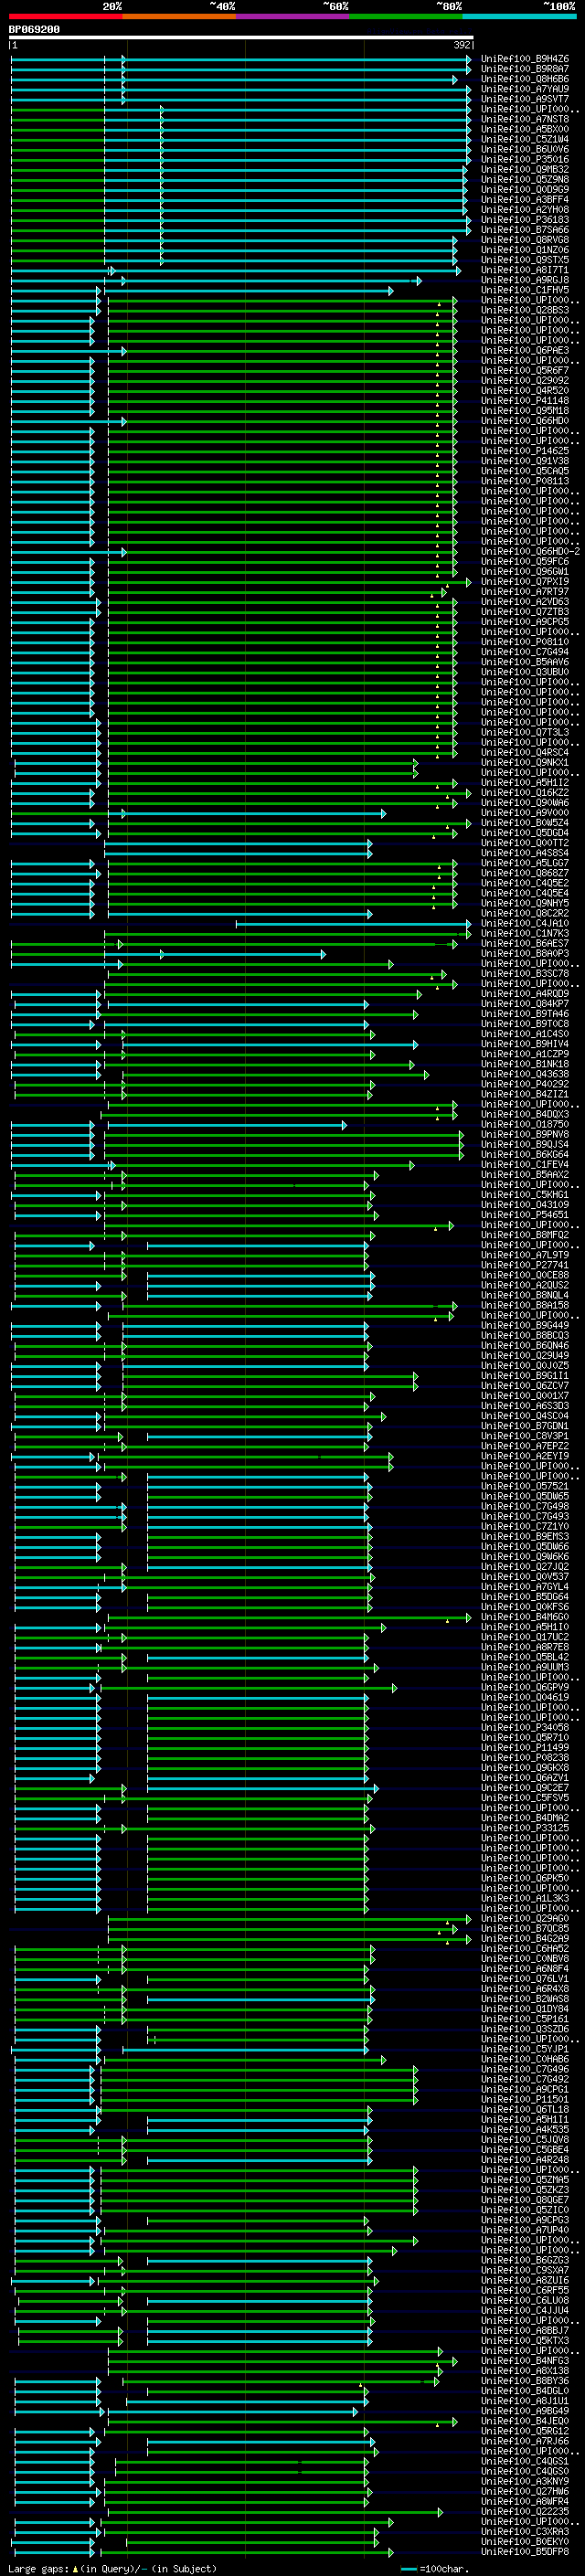Screen dimensions: 585x2576
Task: Select UniRef100_Q22235 label
Action: pos(524,2512)
